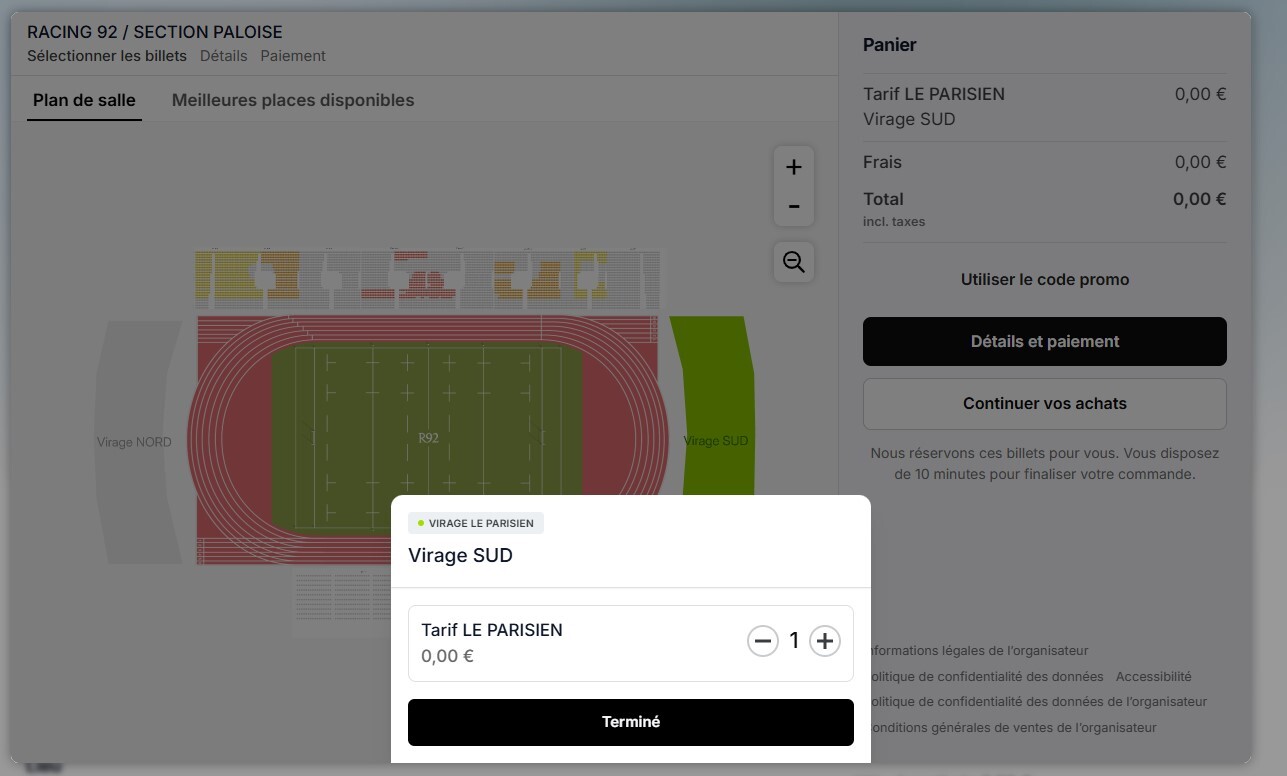Zoom out on the seating map
Viewport: 1287px width, 776px height.
pyautogui.click(x=794, y=207)
